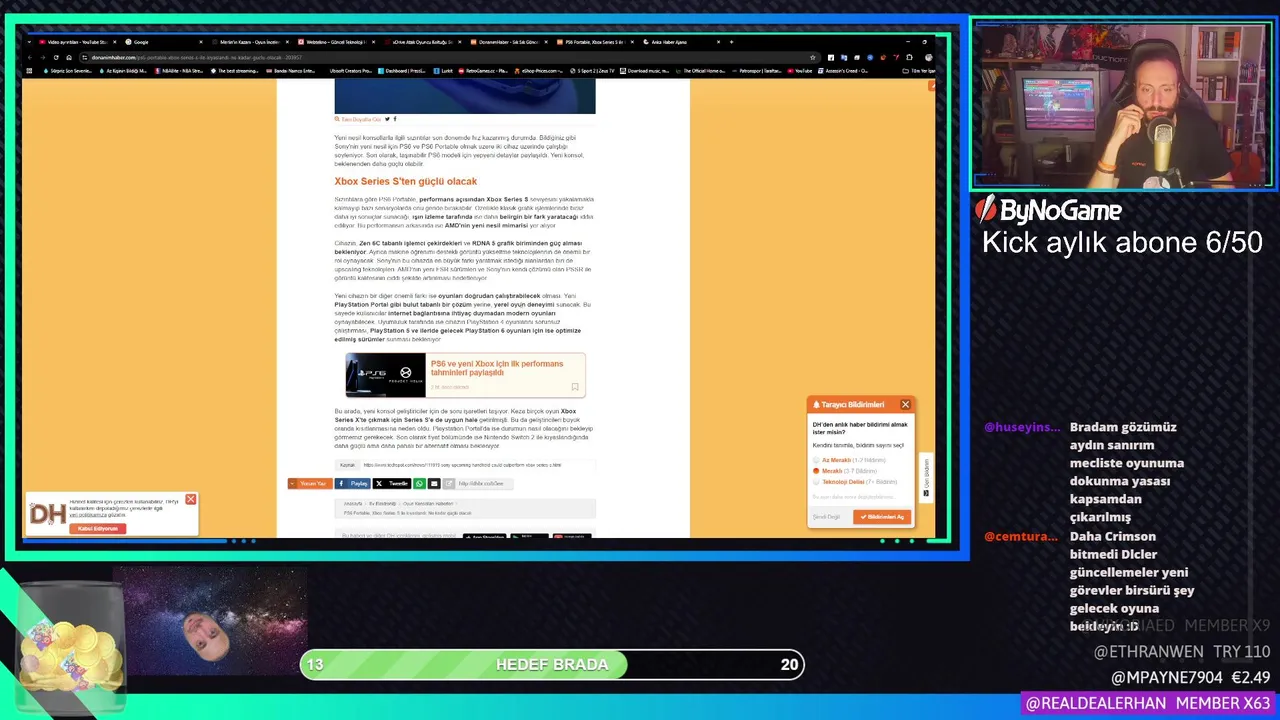The width and height of the screenshot is (1280, 720).
Task: Switch to the Webtekno tab
Action: click(337, 42)
